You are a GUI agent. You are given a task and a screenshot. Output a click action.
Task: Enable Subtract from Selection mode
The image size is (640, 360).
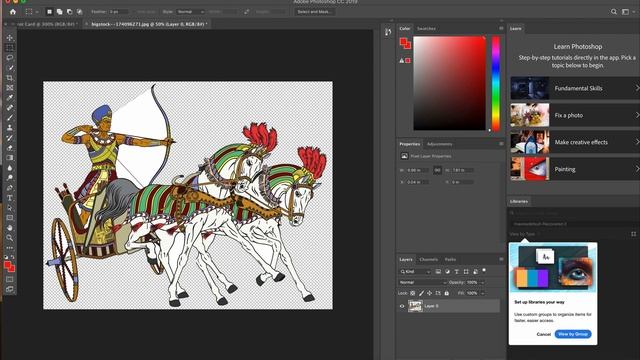pyautogui.click(x=69, y=12)
